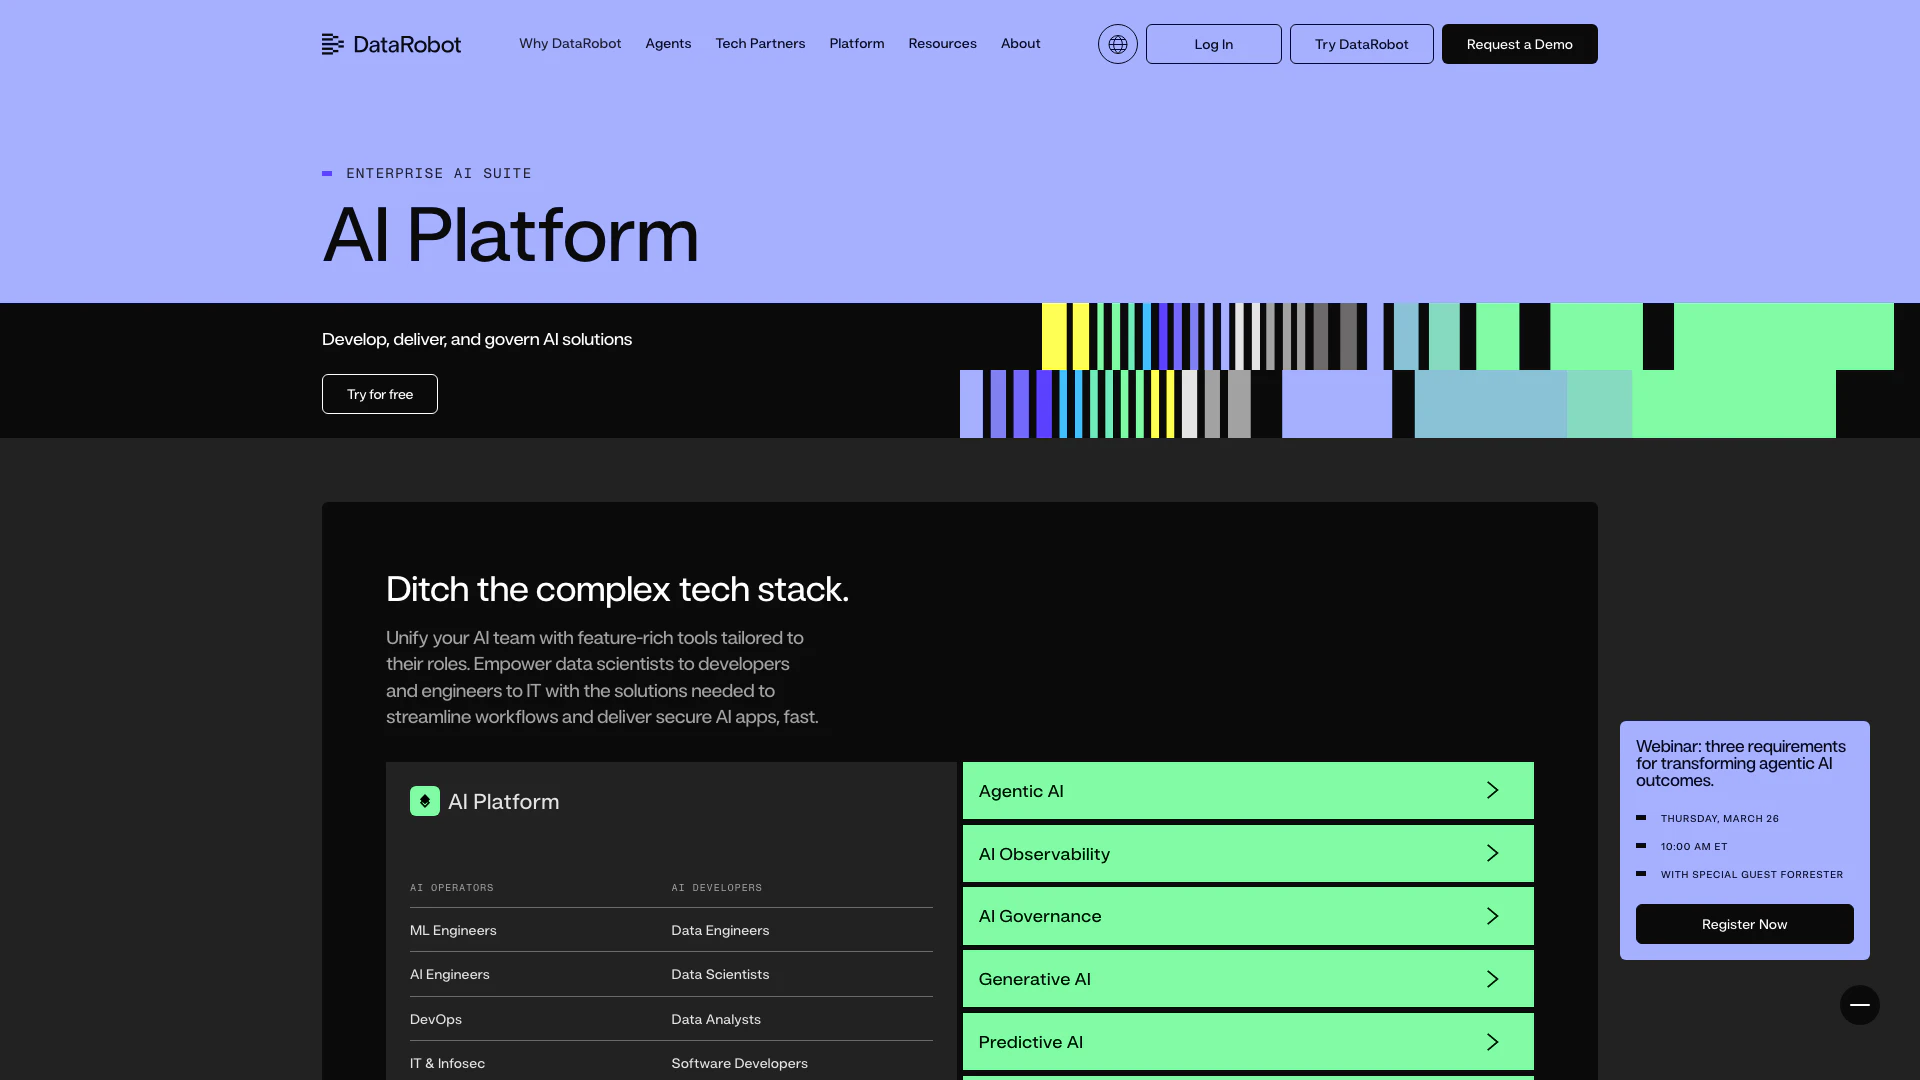Open the Why DataRobot menu
Screen dimensions: 1920x1080
pyautogui.click(x=570, y=44)
